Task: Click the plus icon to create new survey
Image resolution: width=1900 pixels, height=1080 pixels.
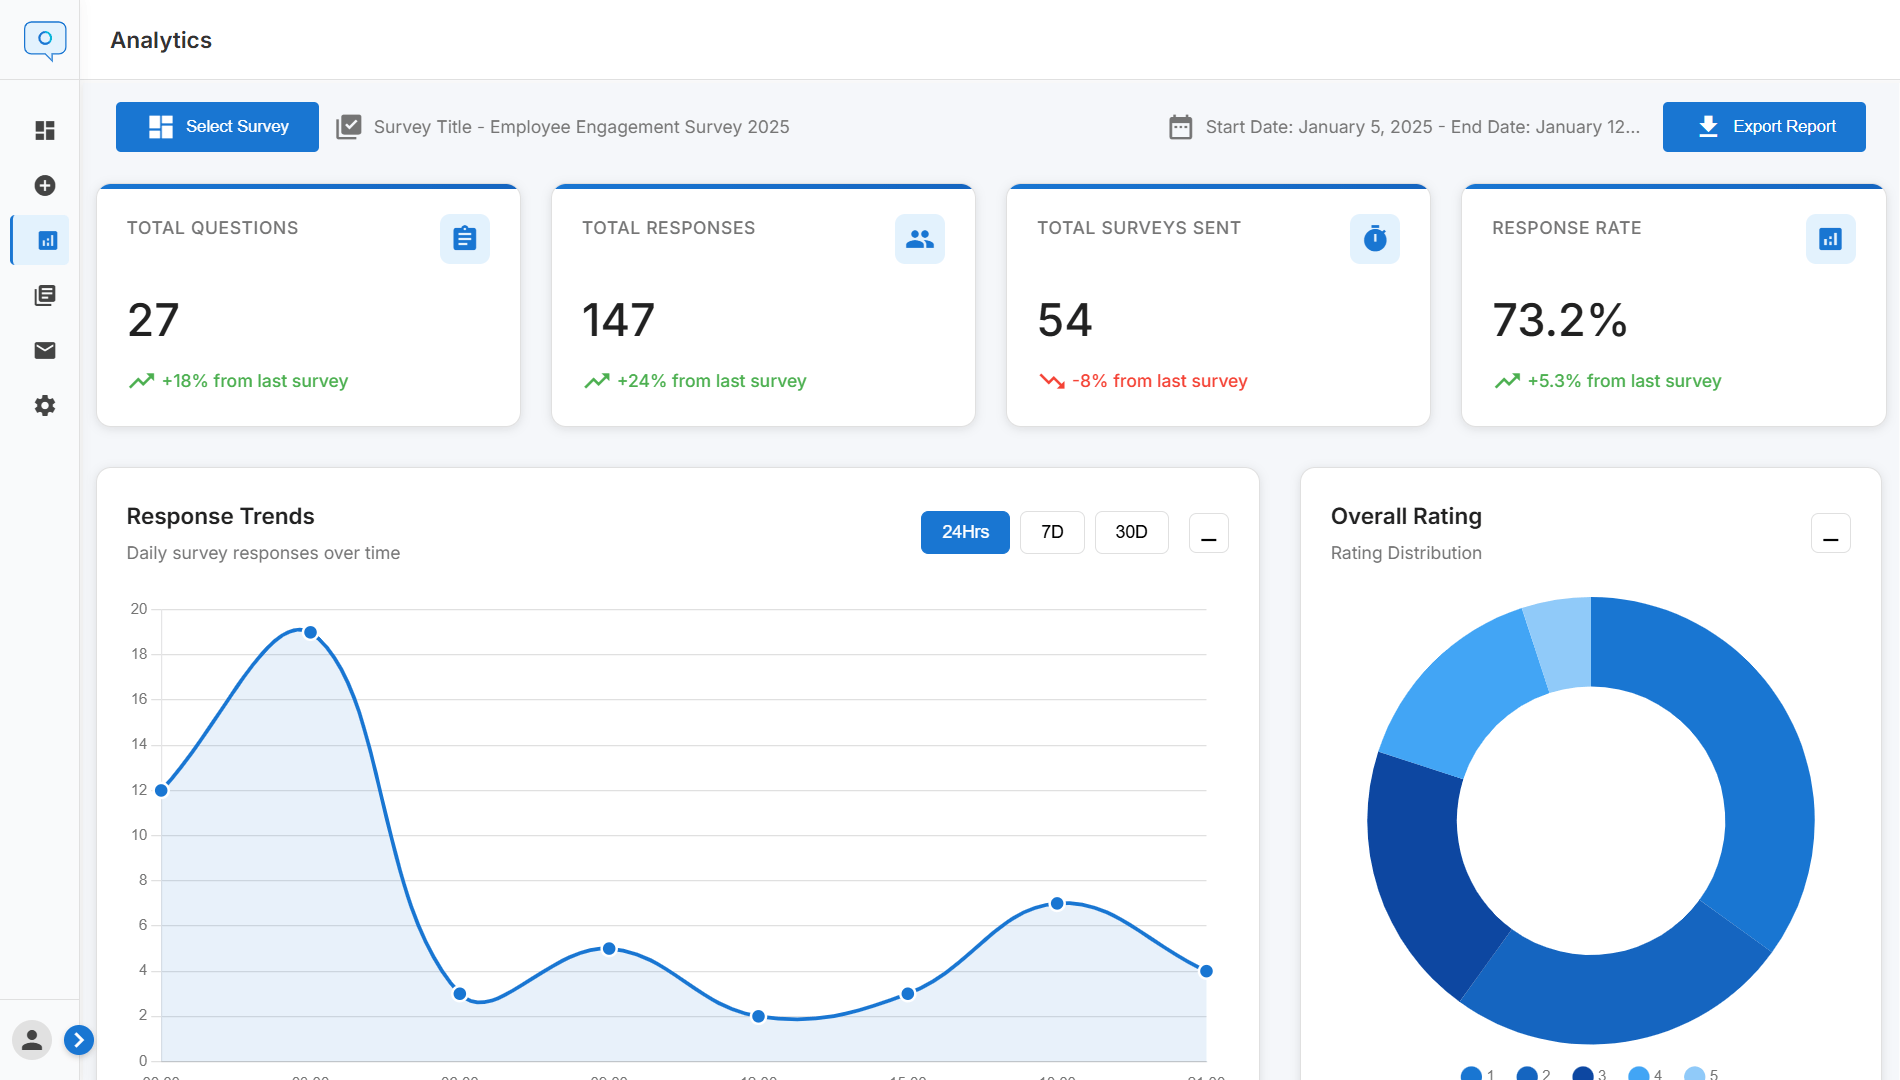Action: [44, 186]
